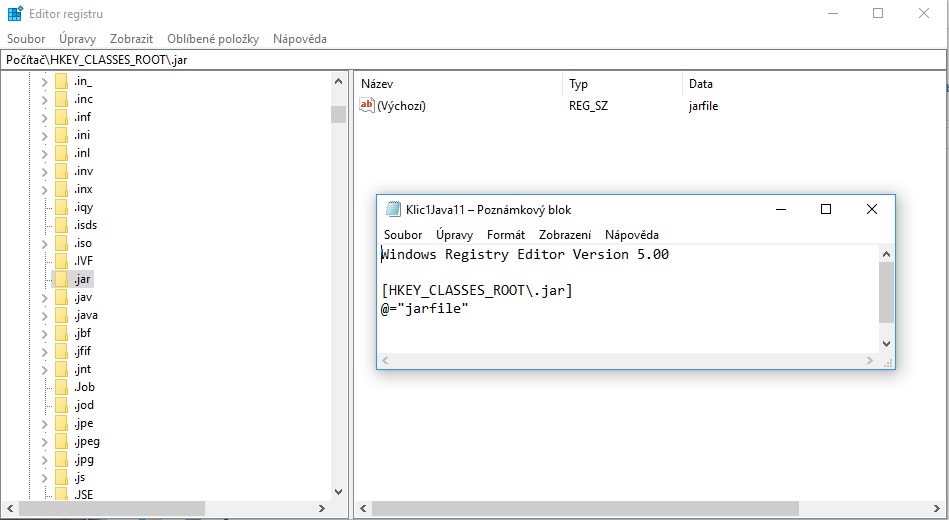This screenshot has height=520, width=949.
Task: Expand the .ini registry key
Action: pyautogui.click(x=44, y=136)
